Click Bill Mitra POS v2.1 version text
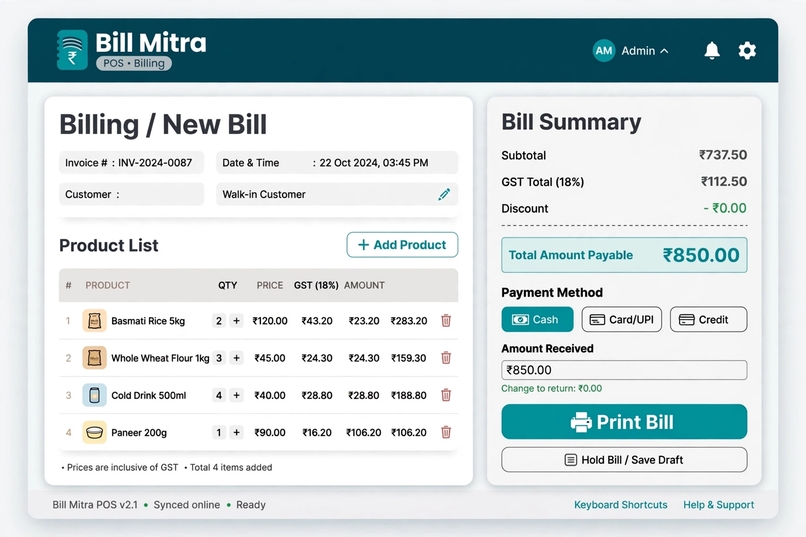 [95, 505]
